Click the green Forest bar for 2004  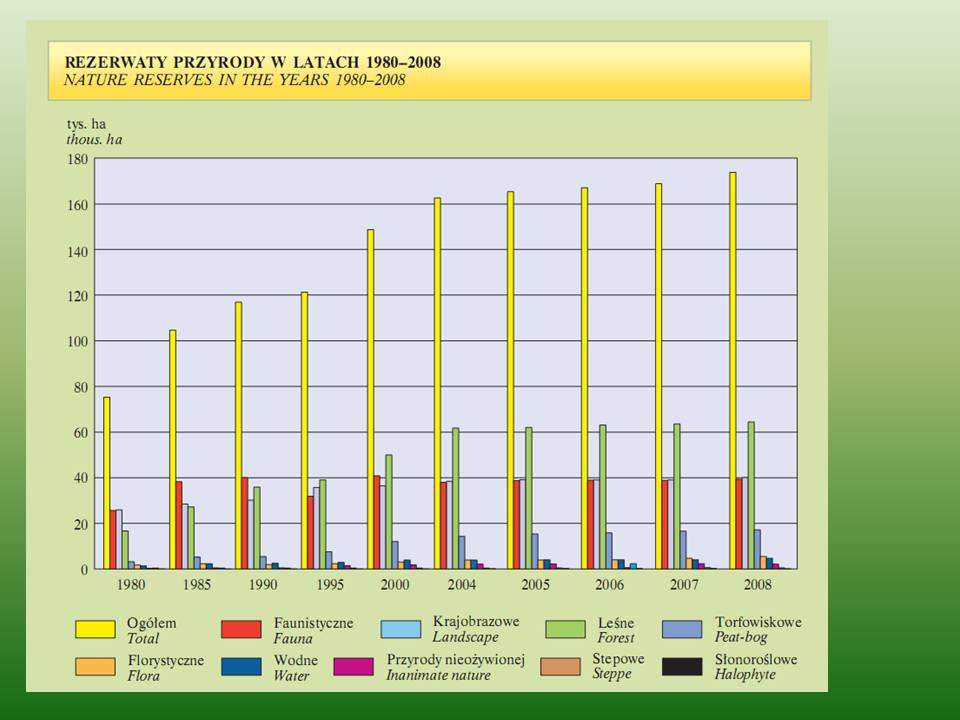click(456, 498)
